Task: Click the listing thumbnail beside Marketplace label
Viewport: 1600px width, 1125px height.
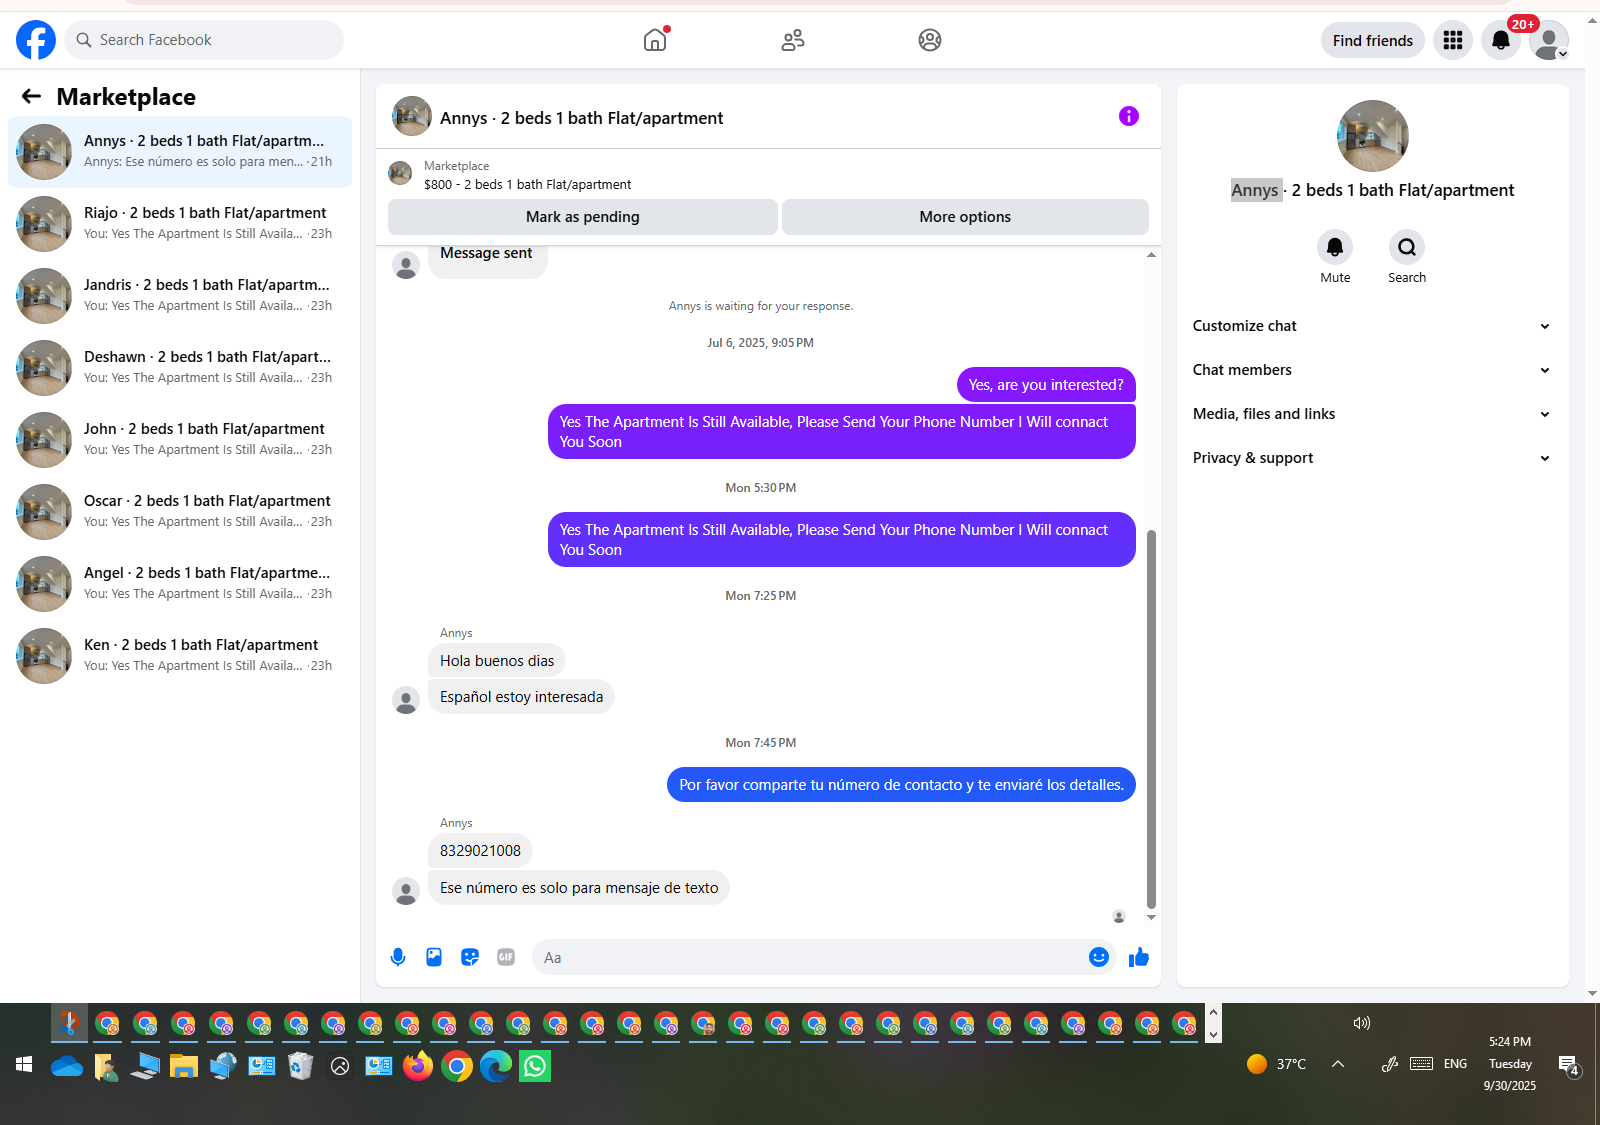Action: pos(400,173)
